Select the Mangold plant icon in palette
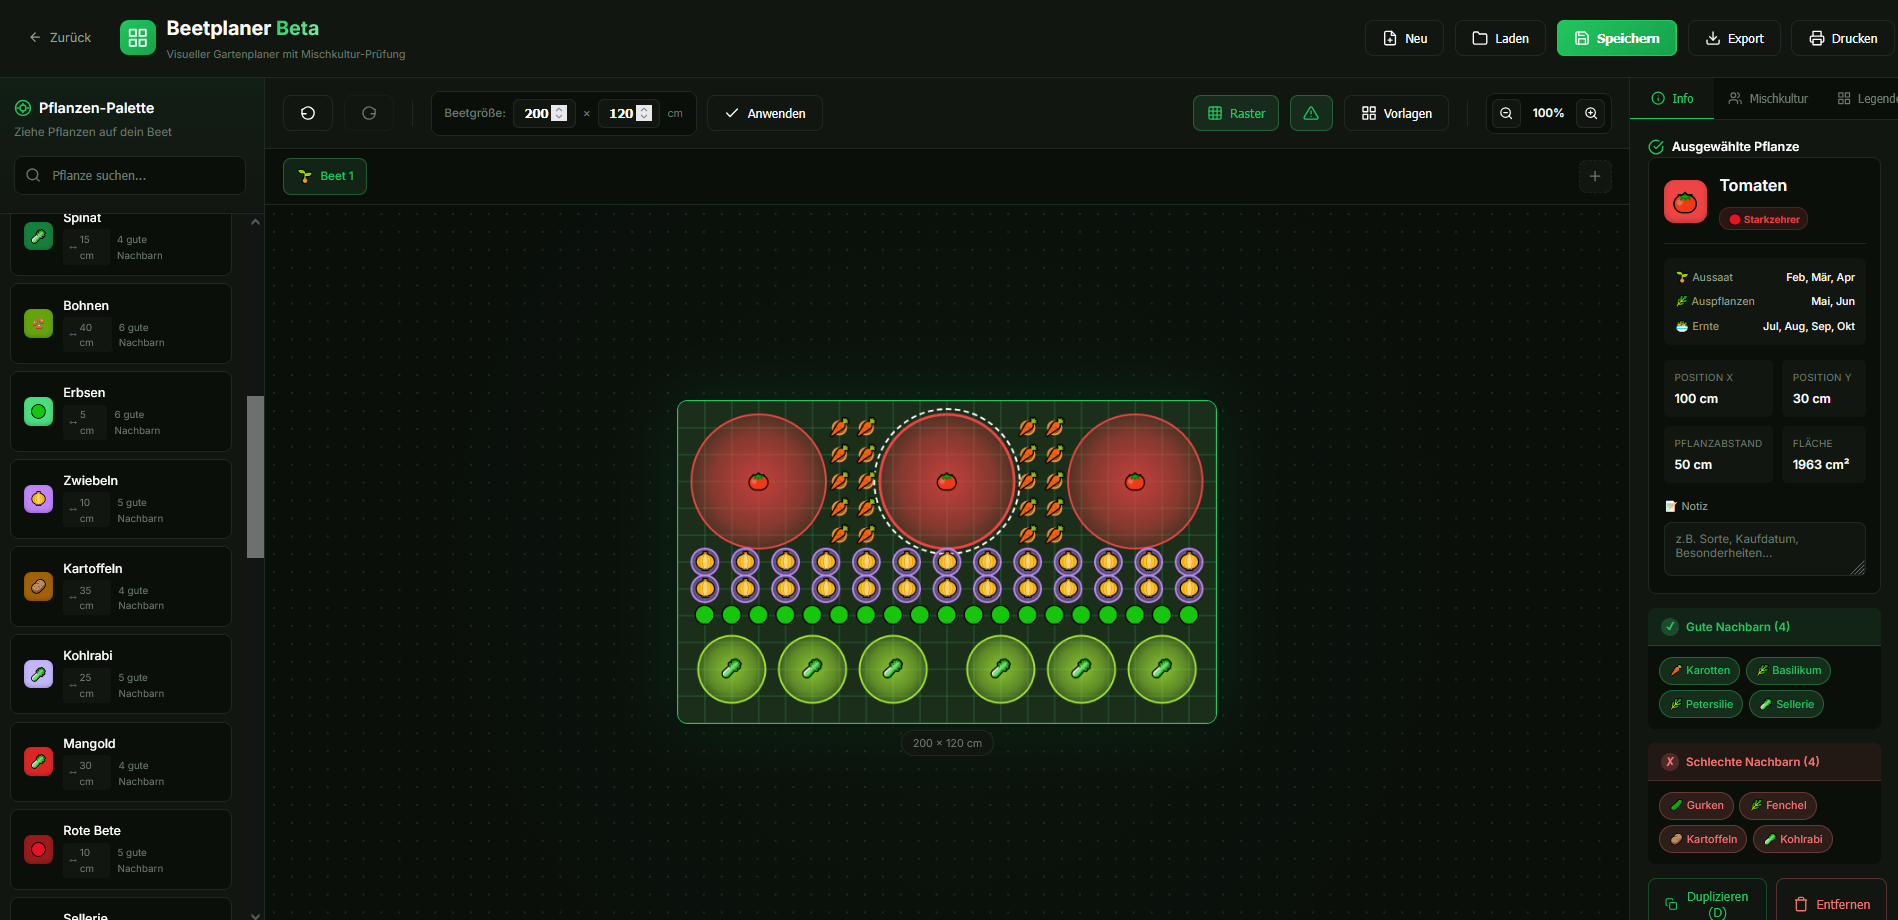The image size is (1898, 920). pos(38,762)
